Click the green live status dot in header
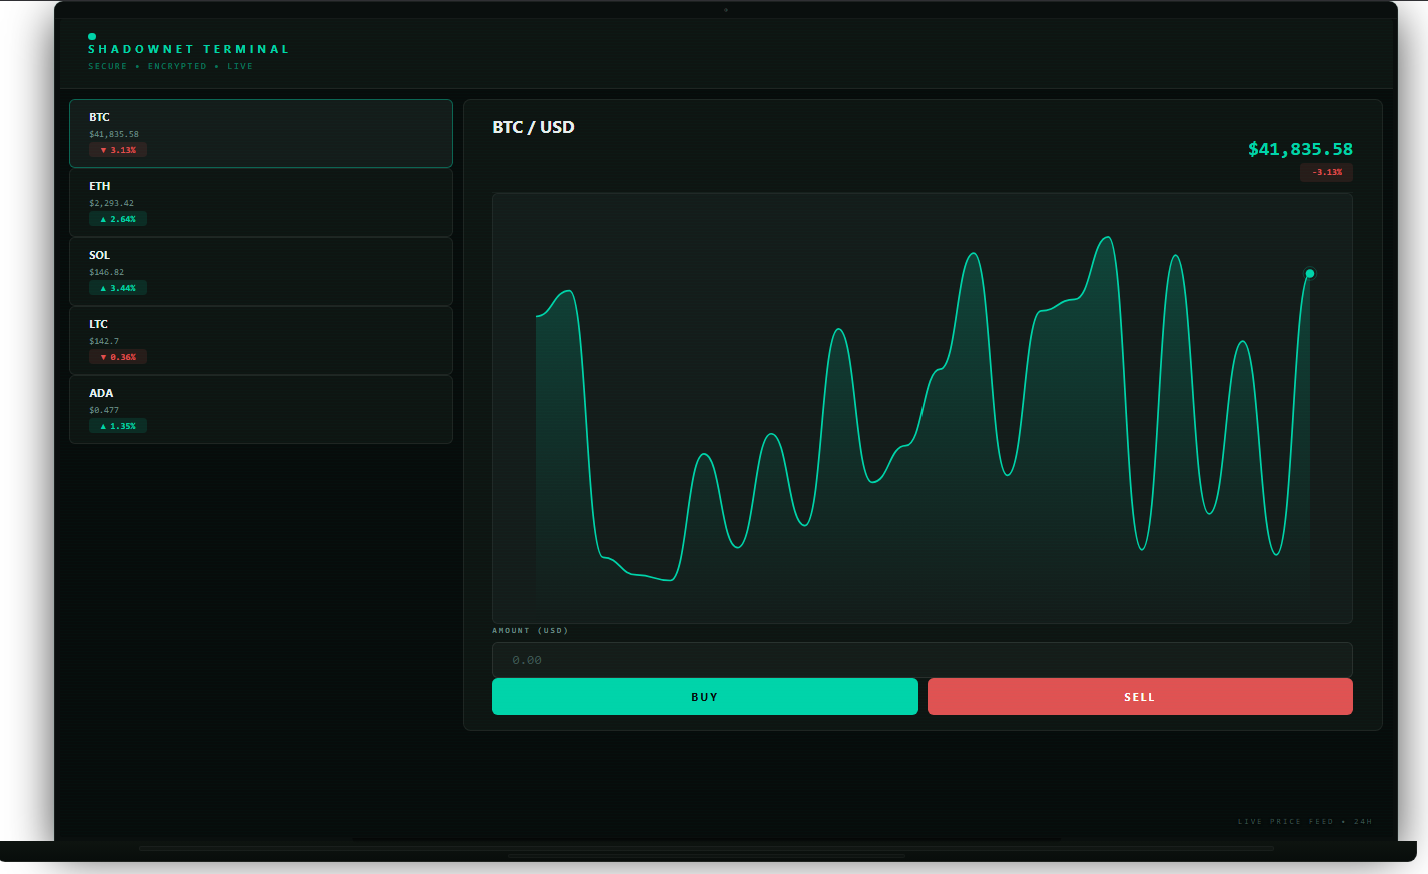This screenshot has width=1428, height=874. coord(92,37)
